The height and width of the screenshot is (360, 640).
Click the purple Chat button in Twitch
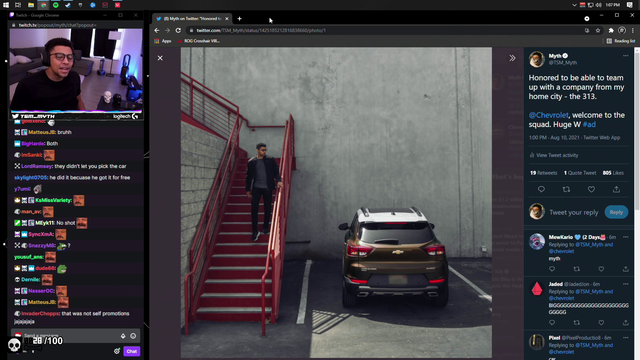(x=131, y=351)
